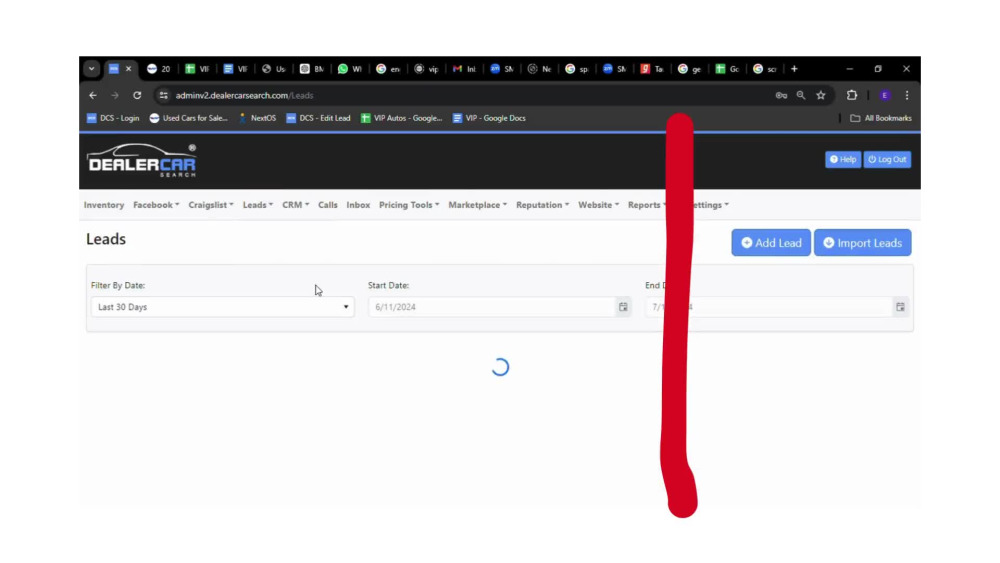Expand the Facebook menu
The width and height of the screenshot is (1000, 563).
coord(156,205)
